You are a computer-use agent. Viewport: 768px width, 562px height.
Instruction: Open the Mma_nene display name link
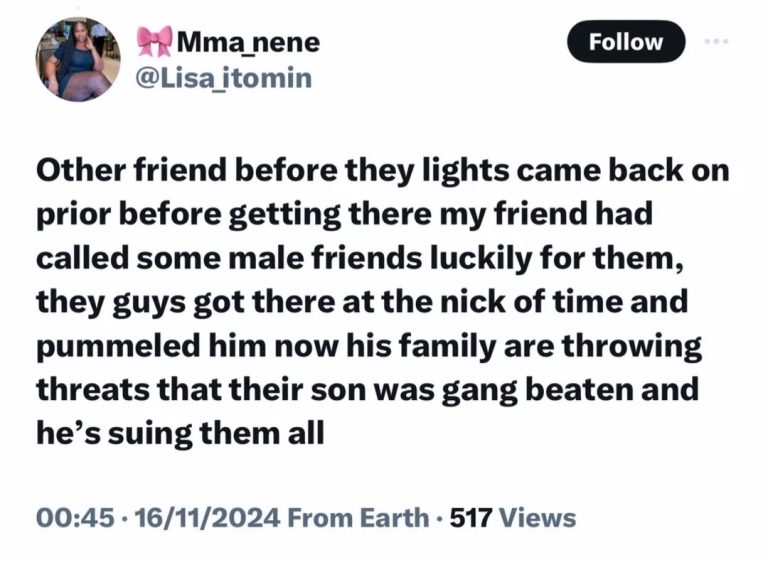(x=248, y=43)
